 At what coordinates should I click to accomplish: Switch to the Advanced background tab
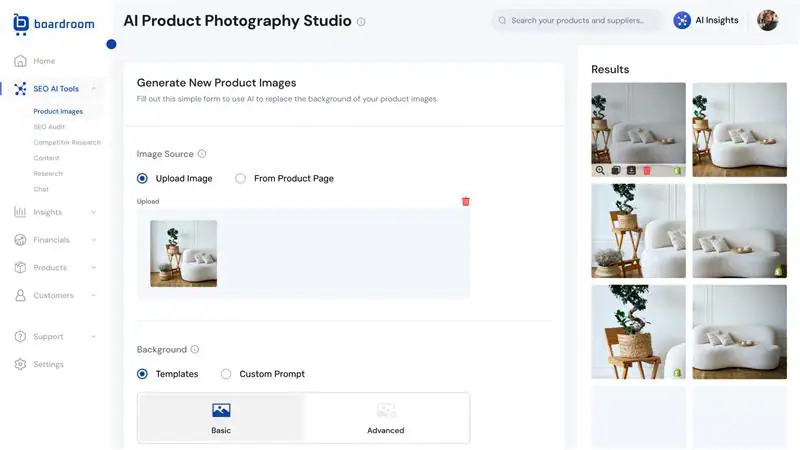(386, 418)
